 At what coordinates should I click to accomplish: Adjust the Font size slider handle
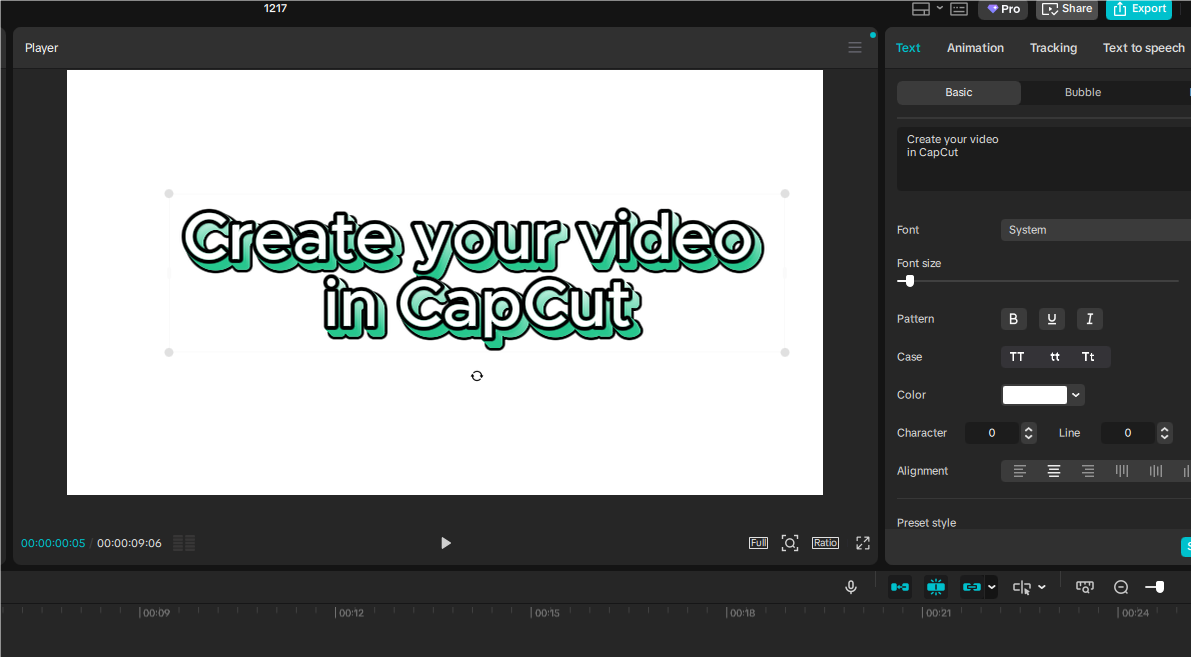[x=907, y=281]
